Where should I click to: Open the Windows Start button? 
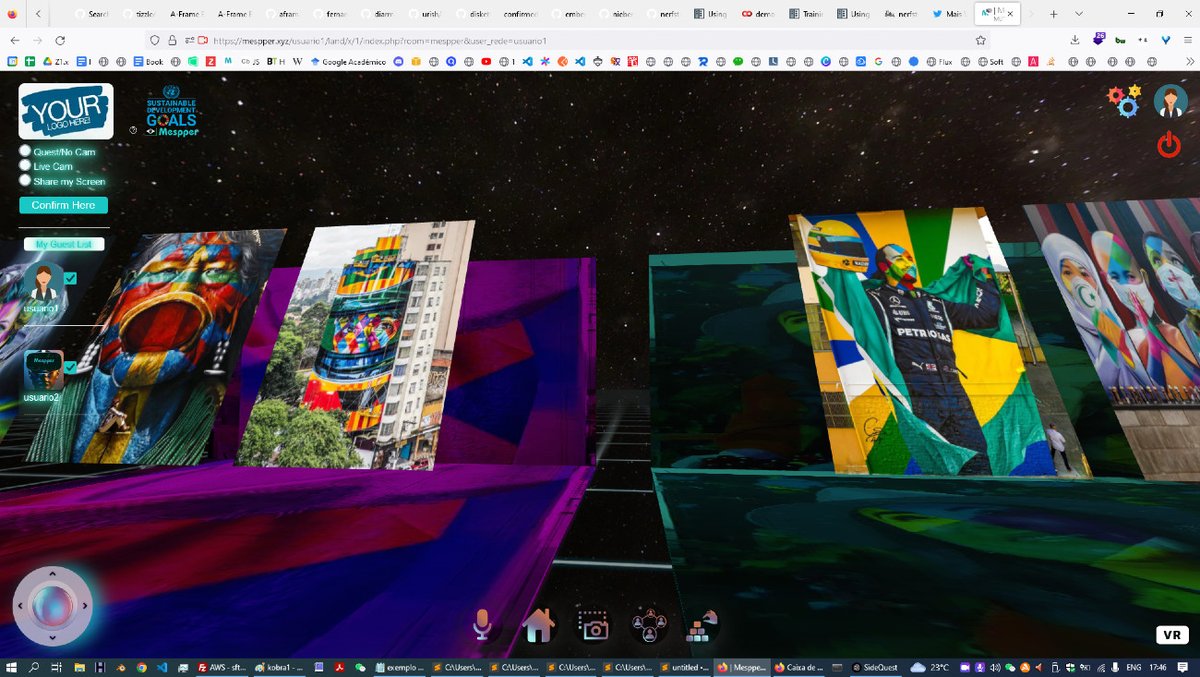tap(11, 667)
